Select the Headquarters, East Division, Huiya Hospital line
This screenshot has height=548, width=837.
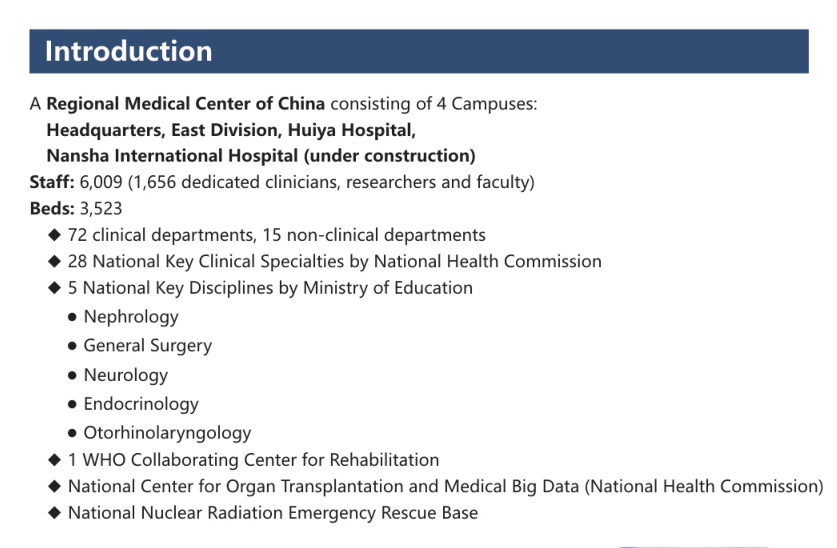(231, 130)
